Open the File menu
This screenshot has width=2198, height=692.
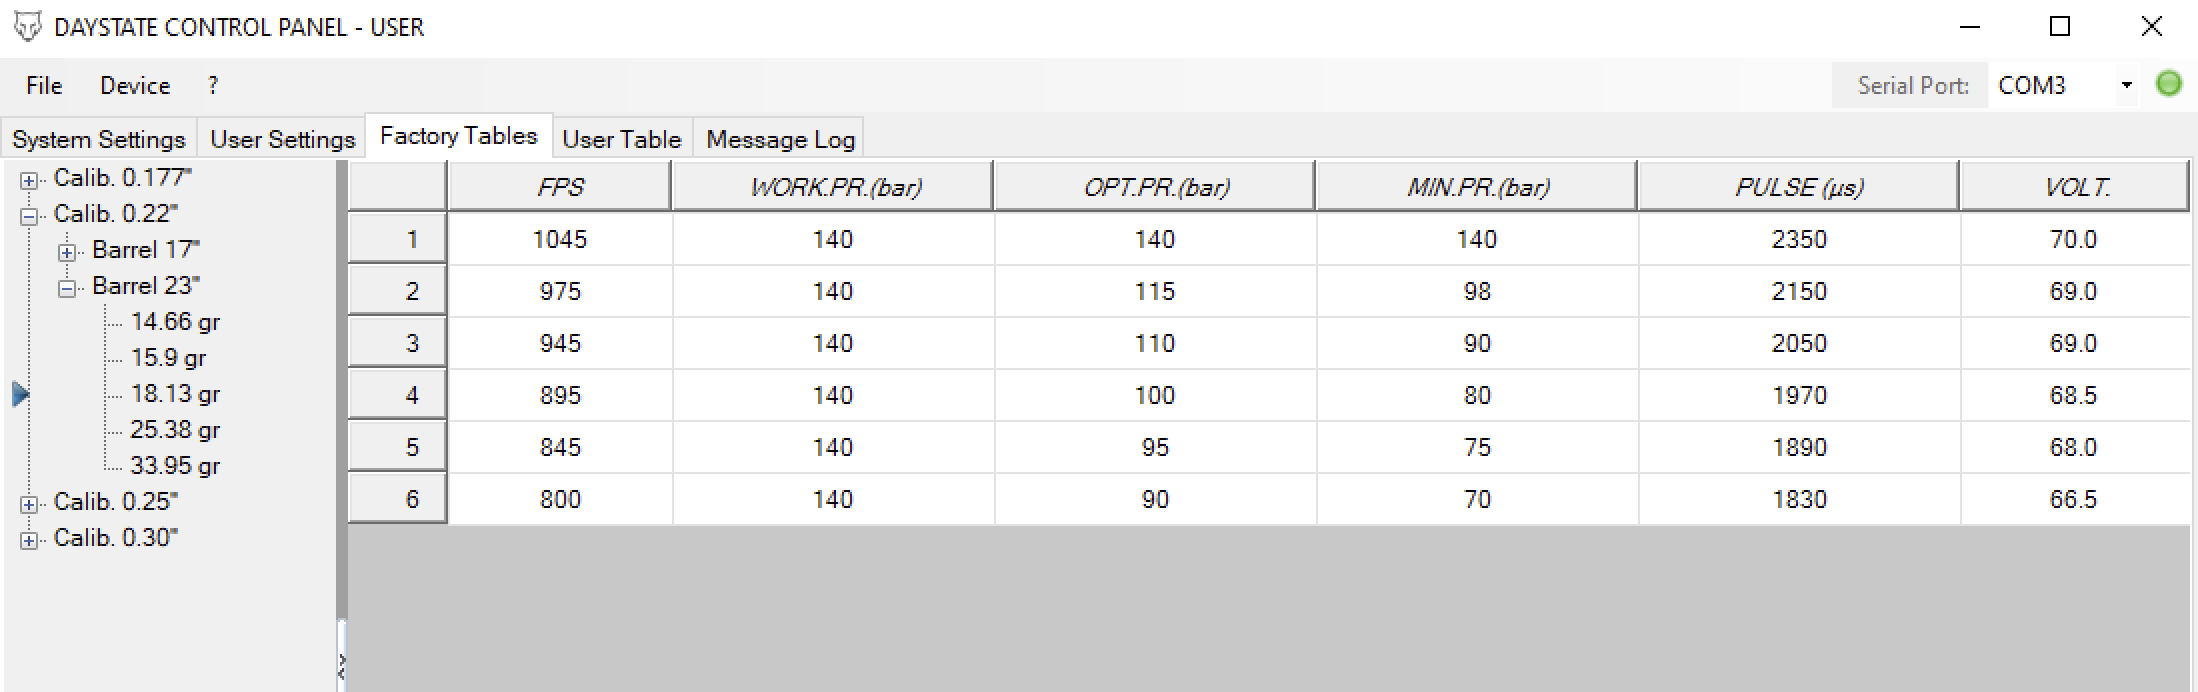tap(44, 85)
